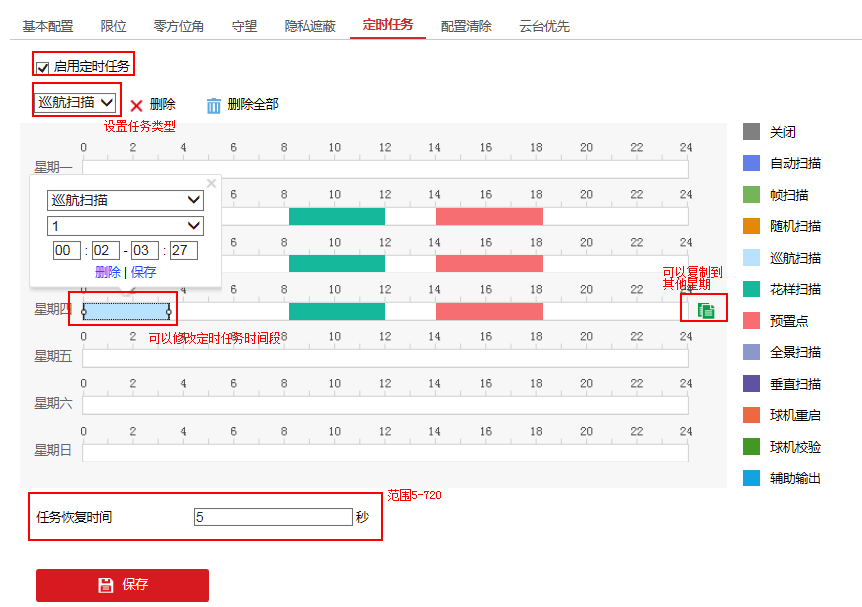Select the blue Thursday time segment

point(126,311)
